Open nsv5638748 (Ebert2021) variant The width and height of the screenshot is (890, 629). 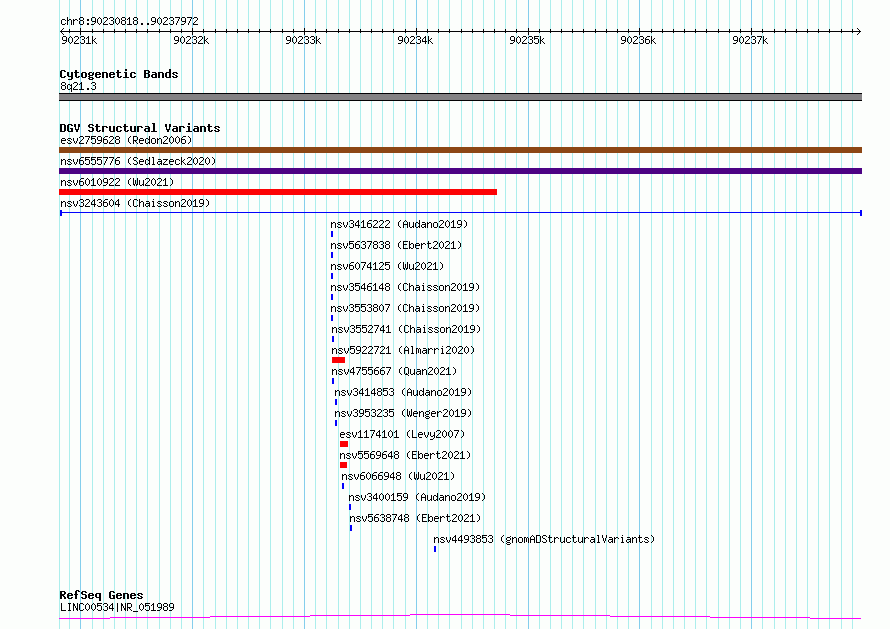click(x=415, y=518)
